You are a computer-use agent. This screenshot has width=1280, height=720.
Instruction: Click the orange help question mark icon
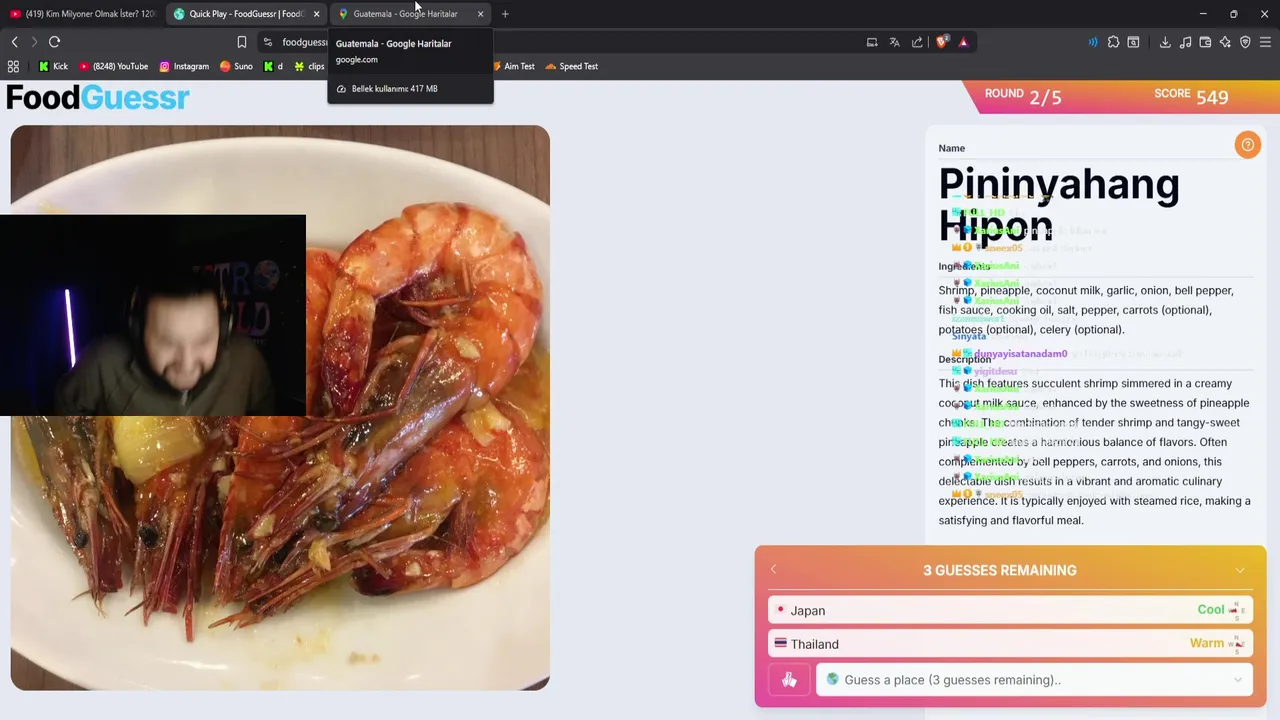click(x=1247, y=145)
